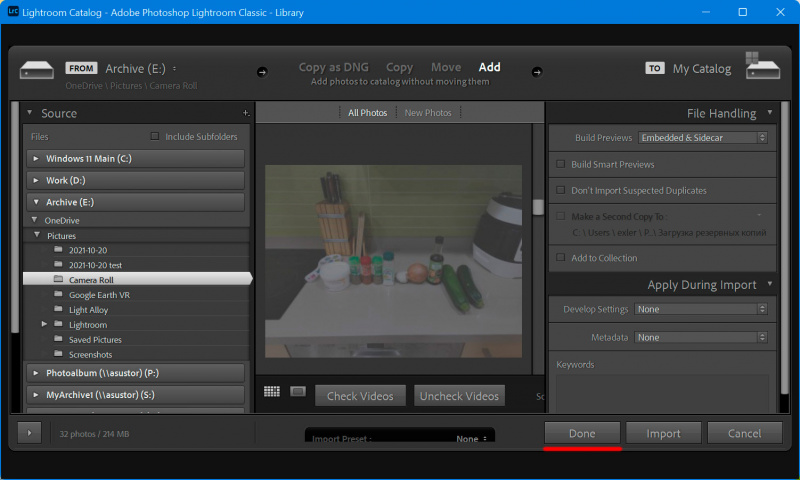This screenshot has height=480, width=800.
Task: Toggle Don't Import Suspected Duplicates checkbox
Action: [x=561, y=190]
